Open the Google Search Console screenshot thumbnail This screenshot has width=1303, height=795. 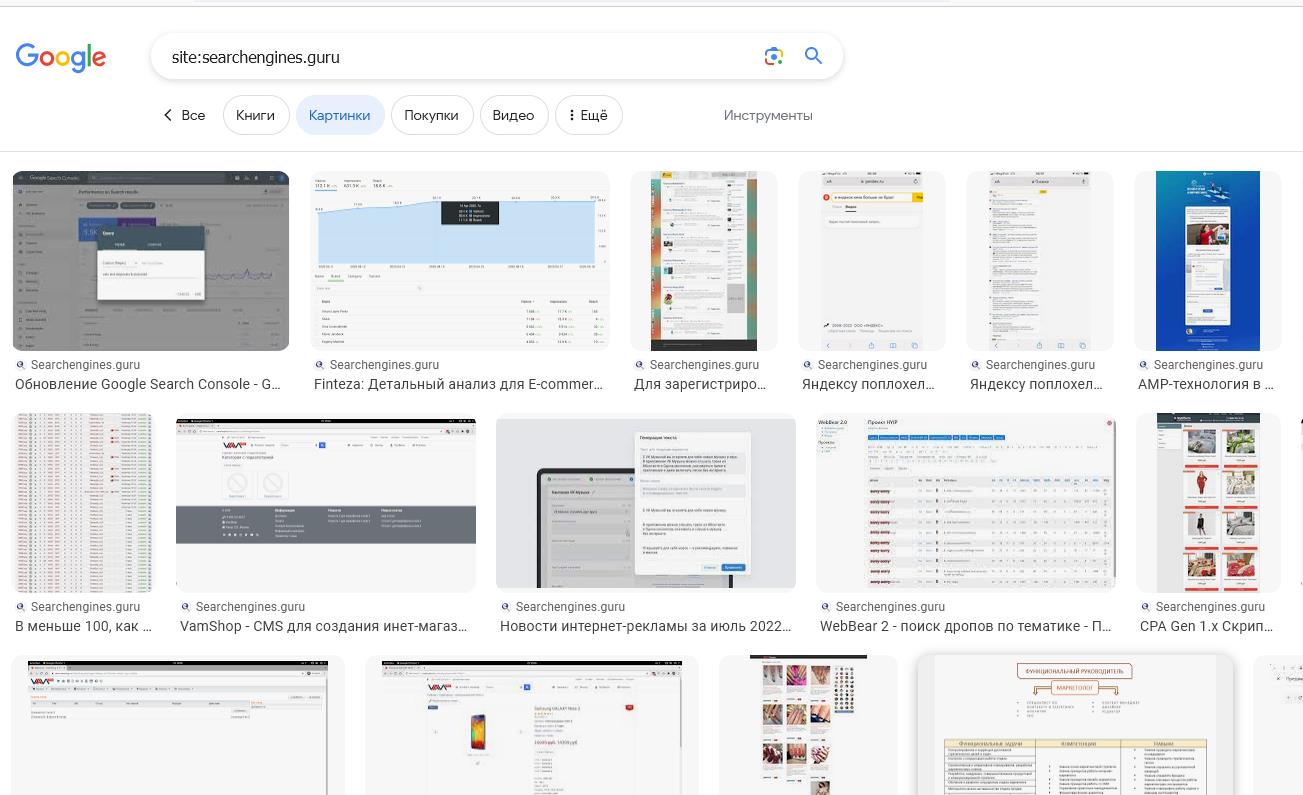151,261
